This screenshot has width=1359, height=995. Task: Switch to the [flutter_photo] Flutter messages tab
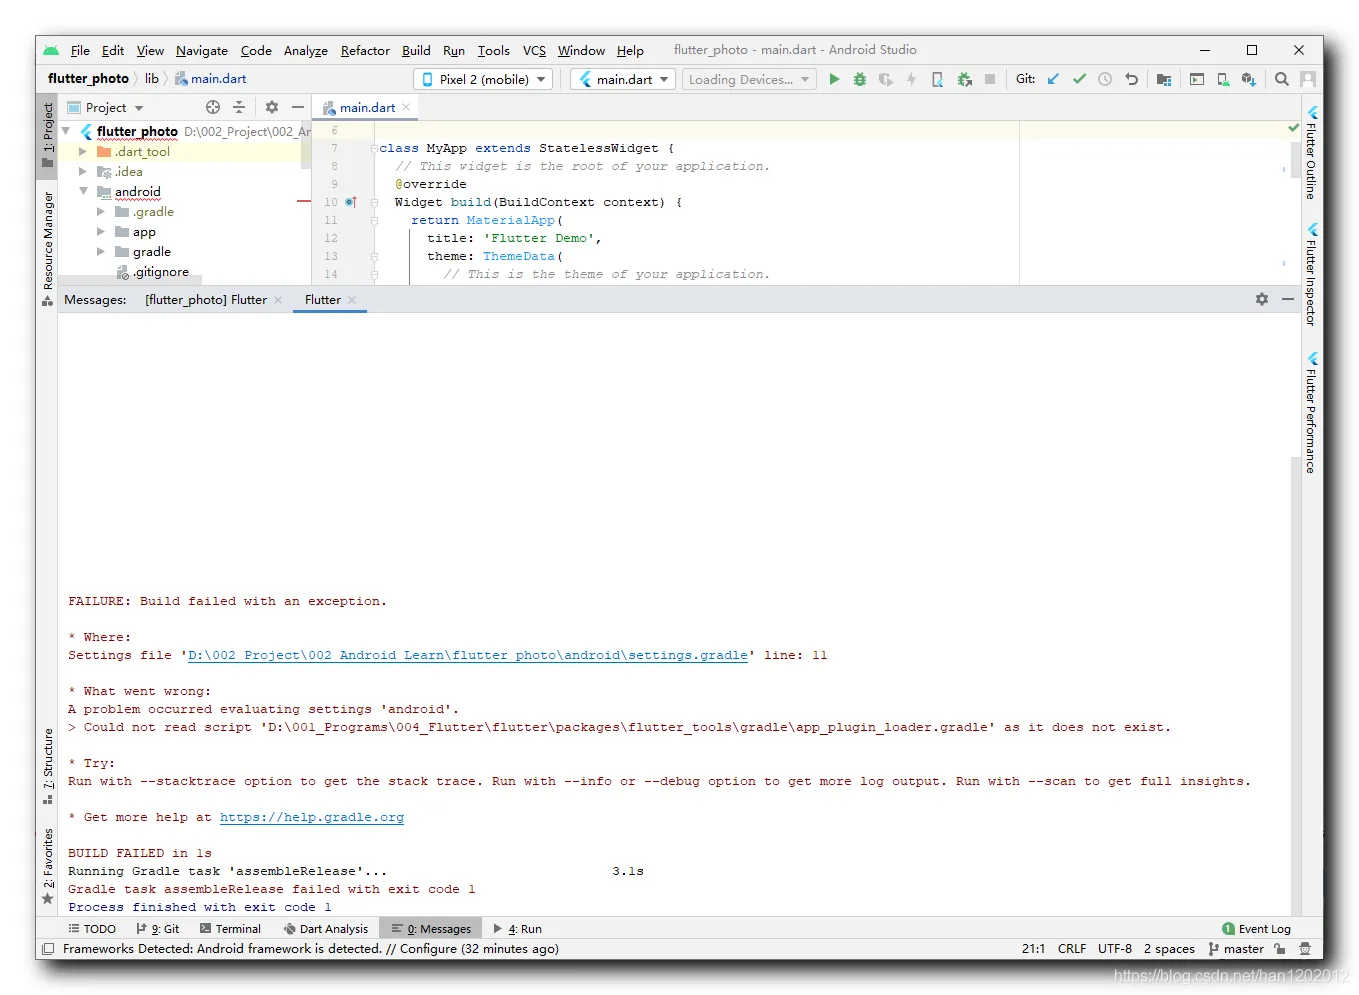coord(206,299)
